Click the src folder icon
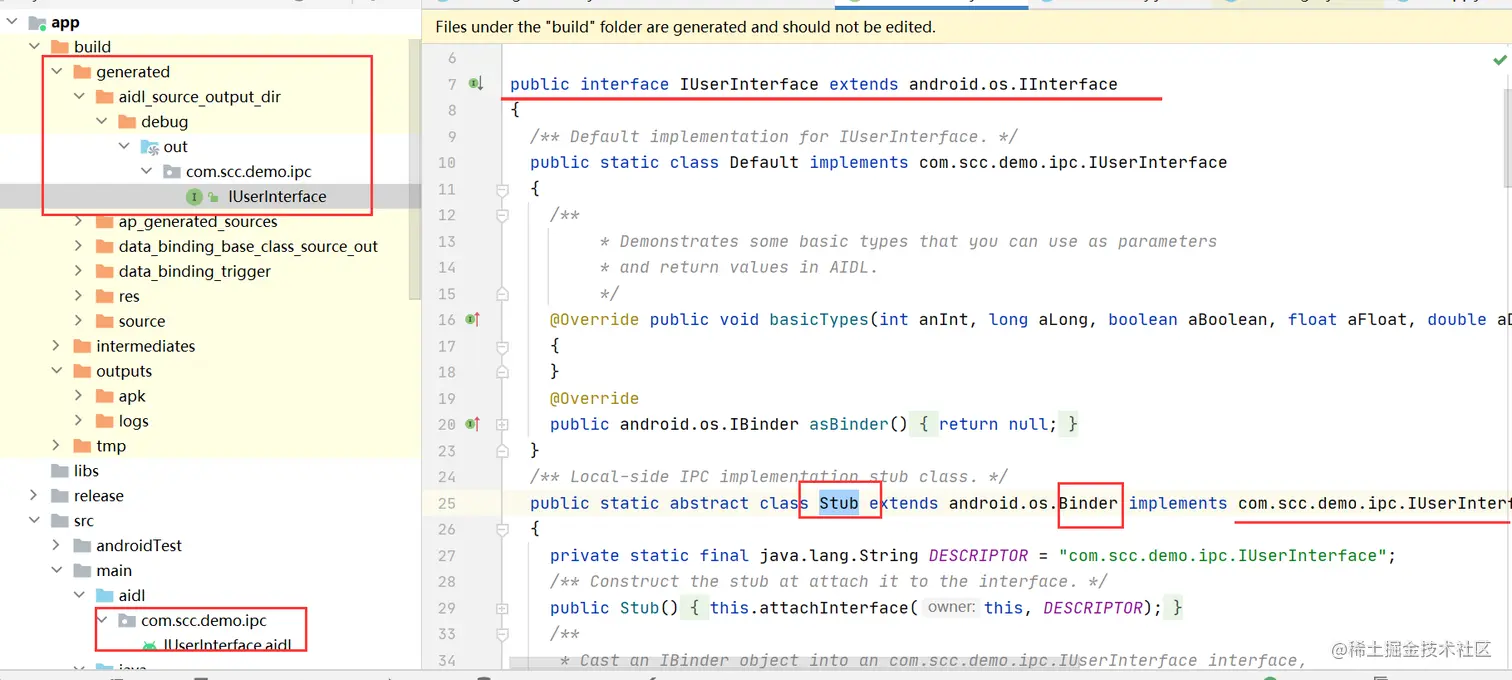Screen dimensions: 1512x680 60,521
